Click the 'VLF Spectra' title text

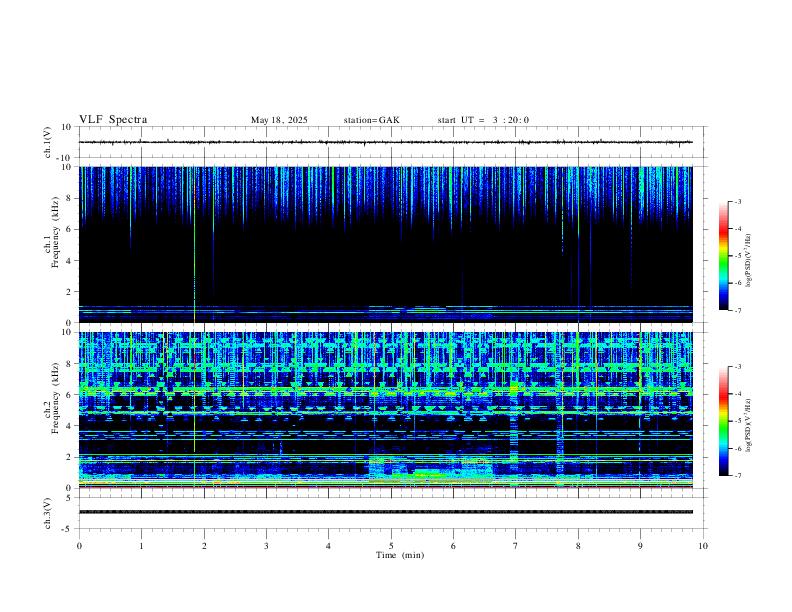113,120
